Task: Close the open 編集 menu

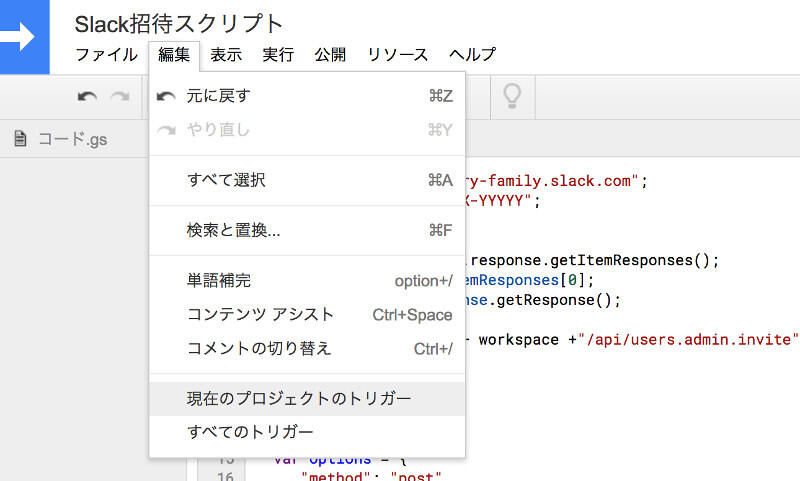Action: pos(174,55)
